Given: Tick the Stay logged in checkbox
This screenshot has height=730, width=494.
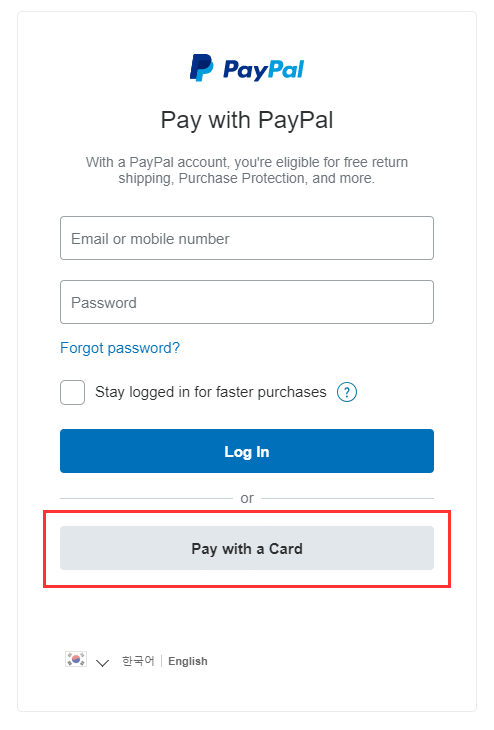Looking at the screenshot, I should point(72,392).
